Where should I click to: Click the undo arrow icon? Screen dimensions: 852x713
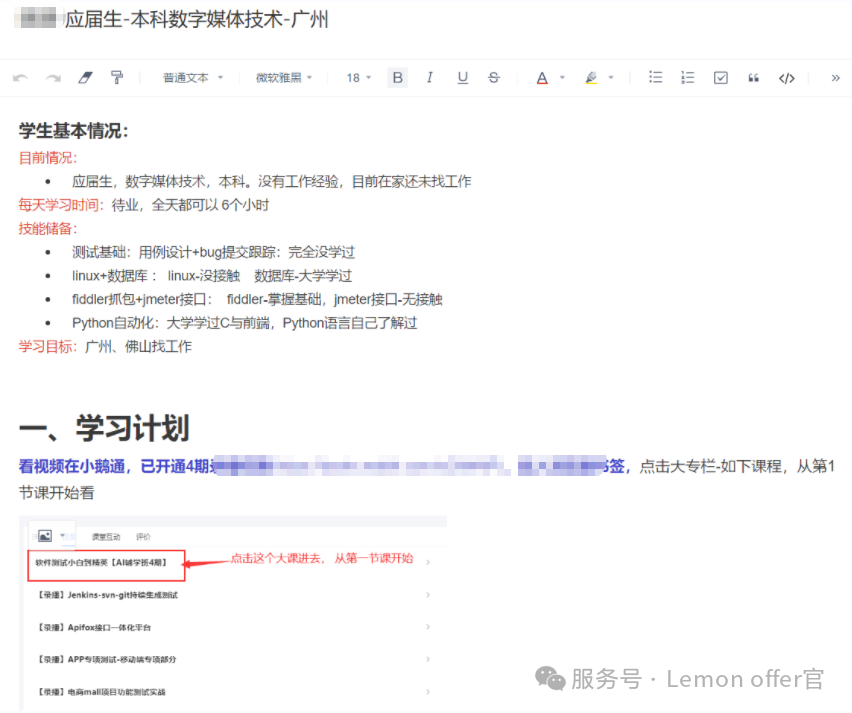21,78
